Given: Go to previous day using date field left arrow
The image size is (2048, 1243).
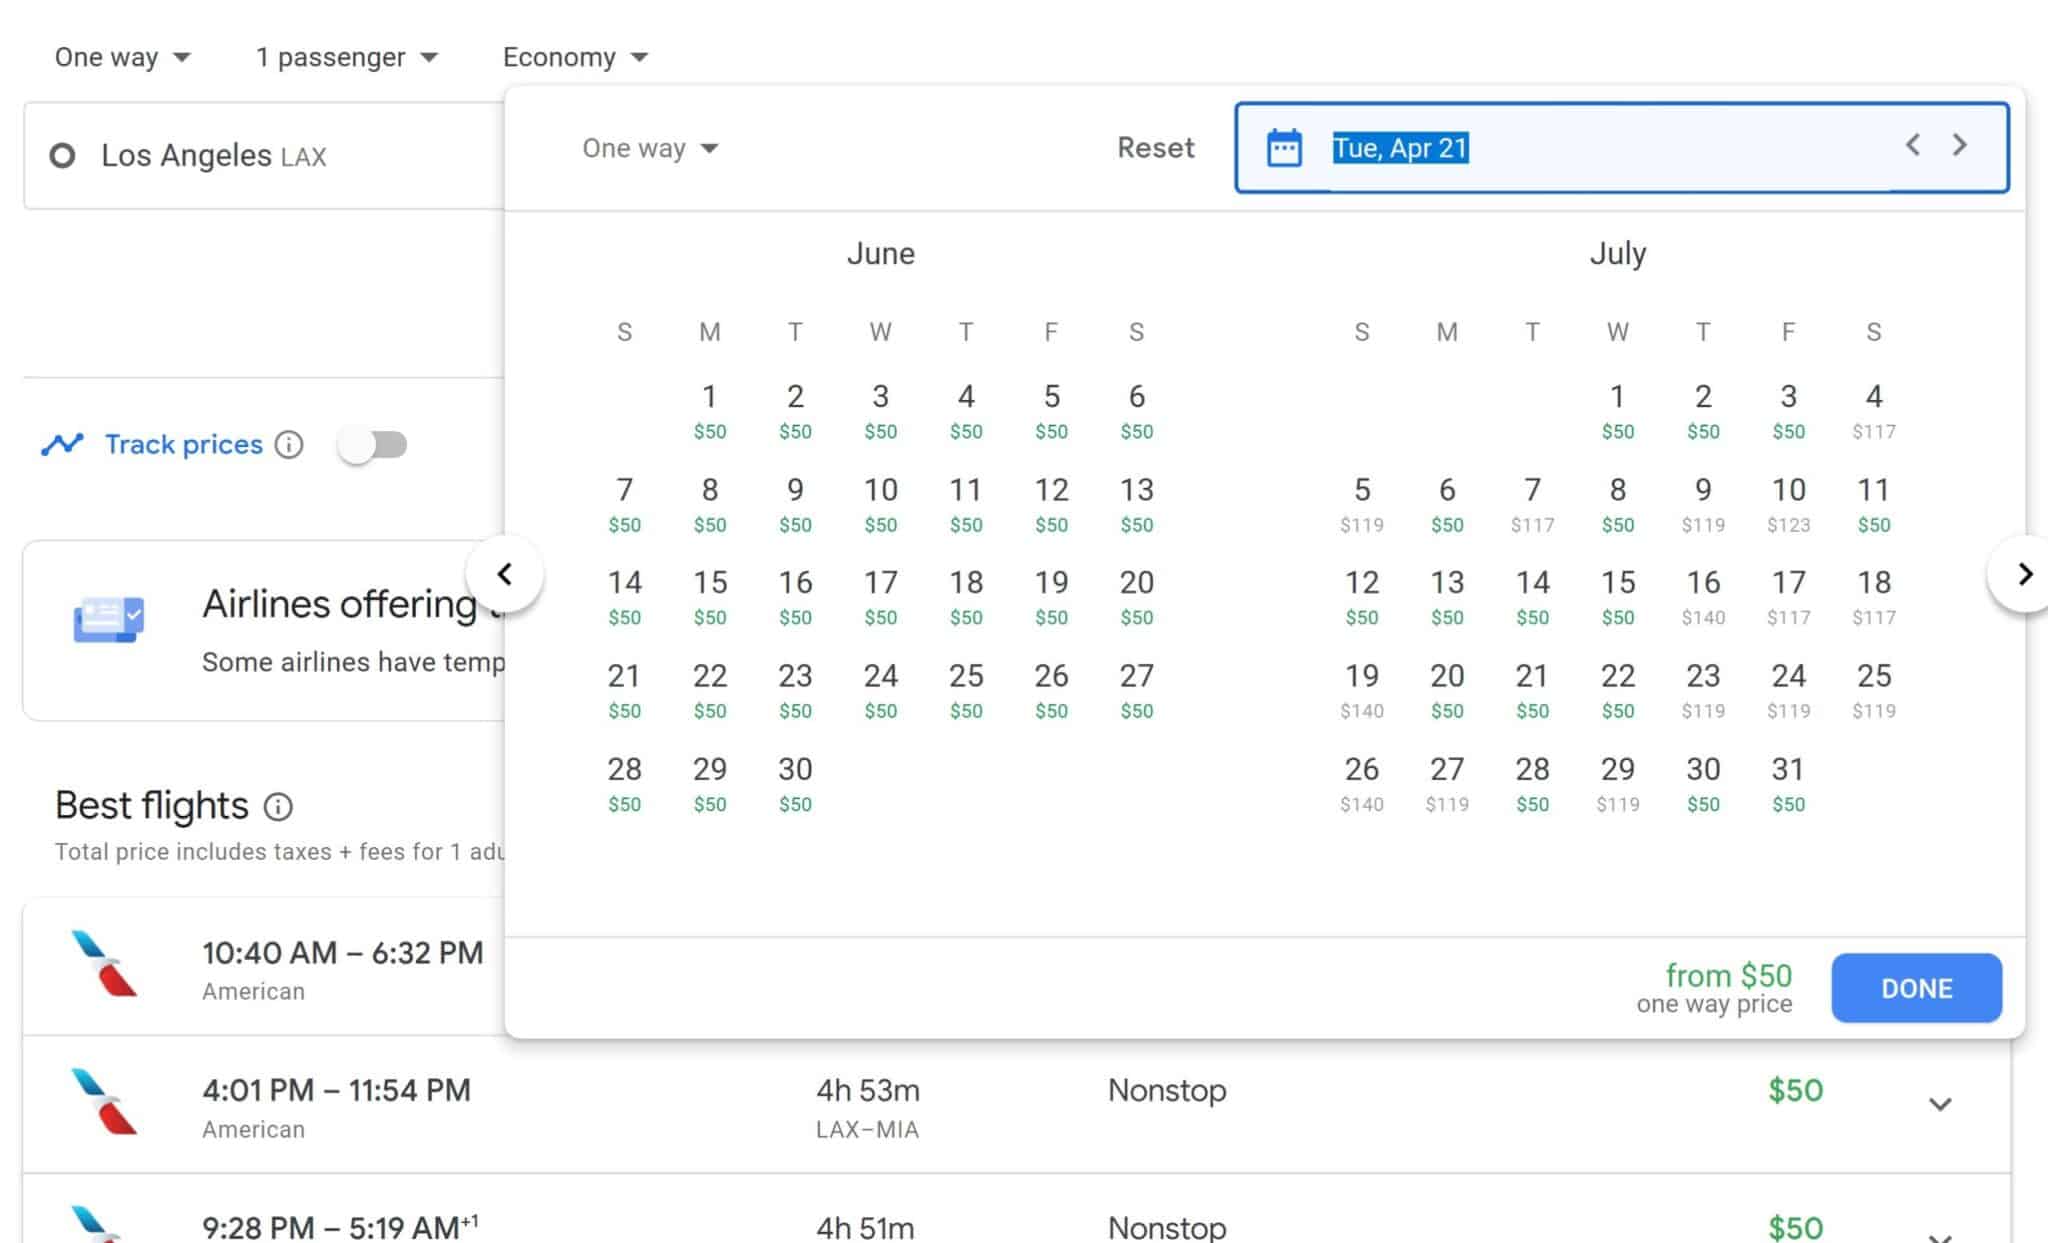Looking at the screenshot, I should click(1912, 145).
